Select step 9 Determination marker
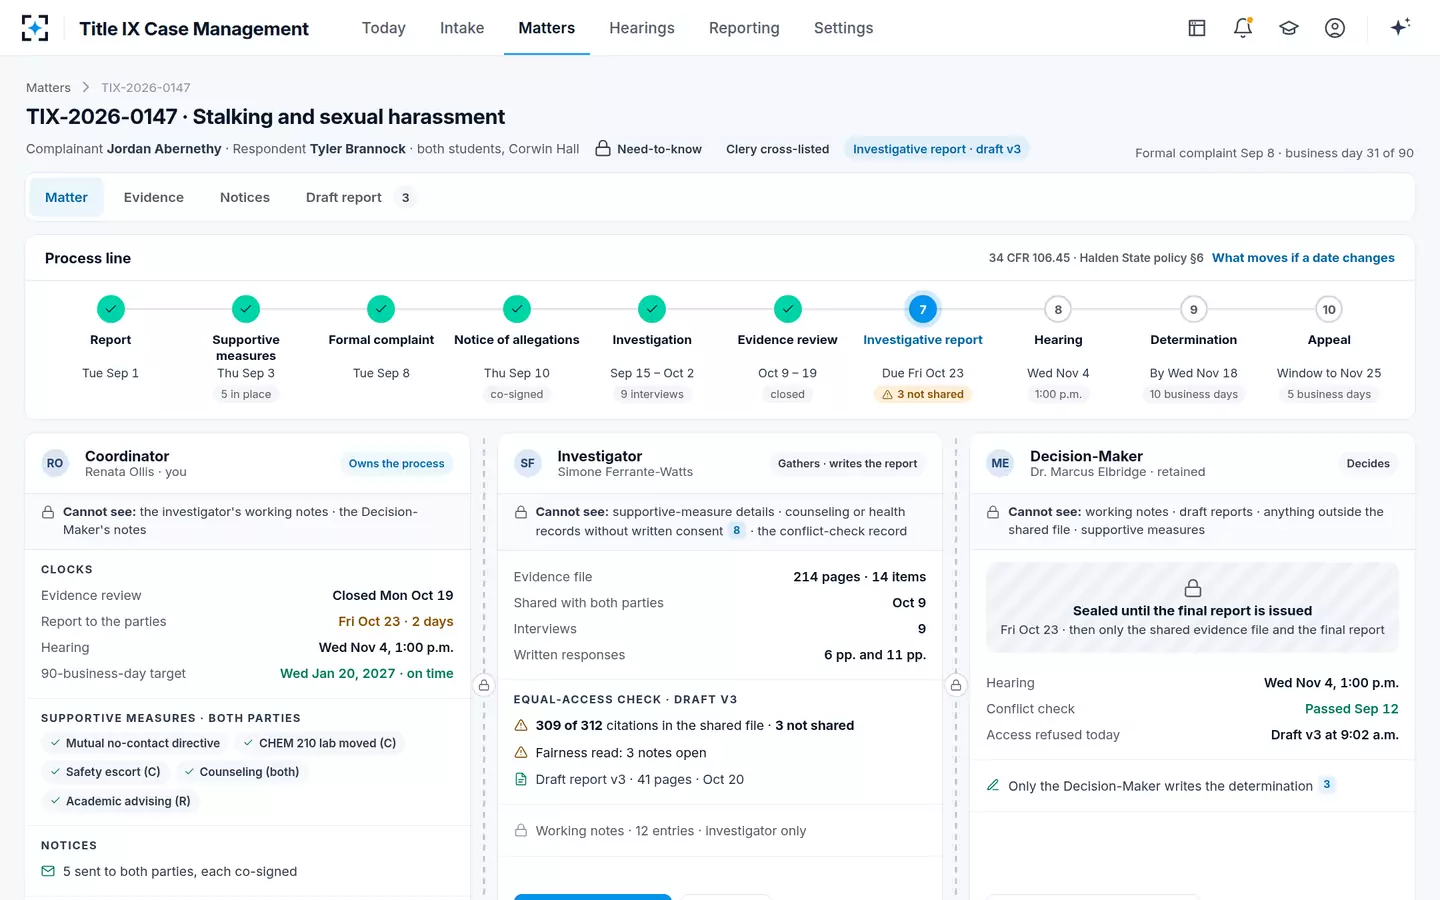1440x900 pixels. tap(1193, 309)
